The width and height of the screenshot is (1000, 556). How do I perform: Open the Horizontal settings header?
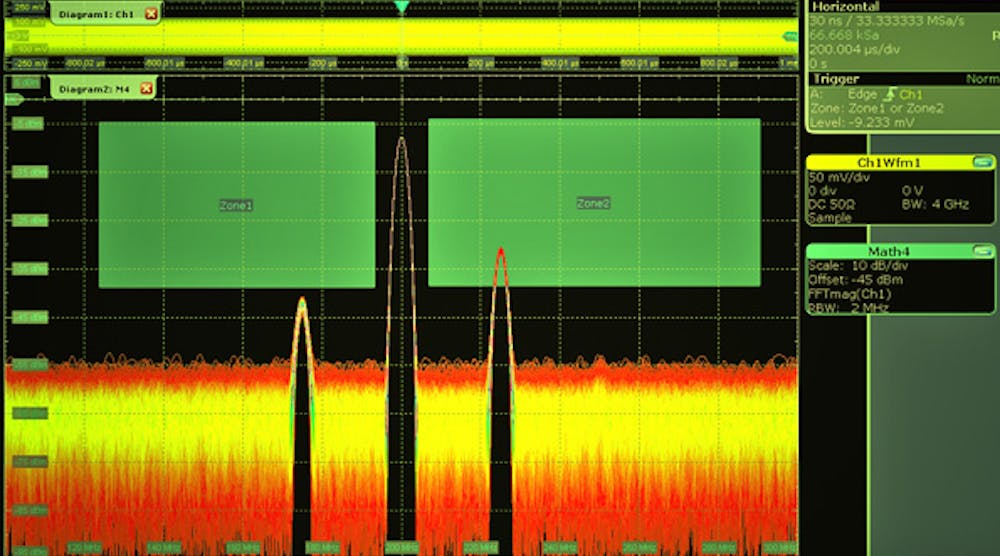coord(845,6)
